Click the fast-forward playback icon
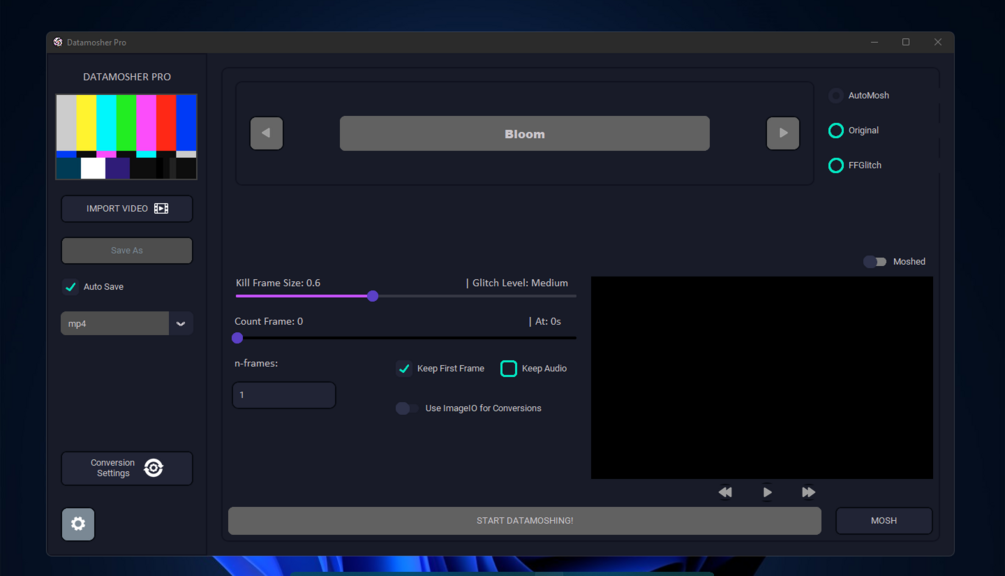1005x576 pixels. tap(808, 492)
